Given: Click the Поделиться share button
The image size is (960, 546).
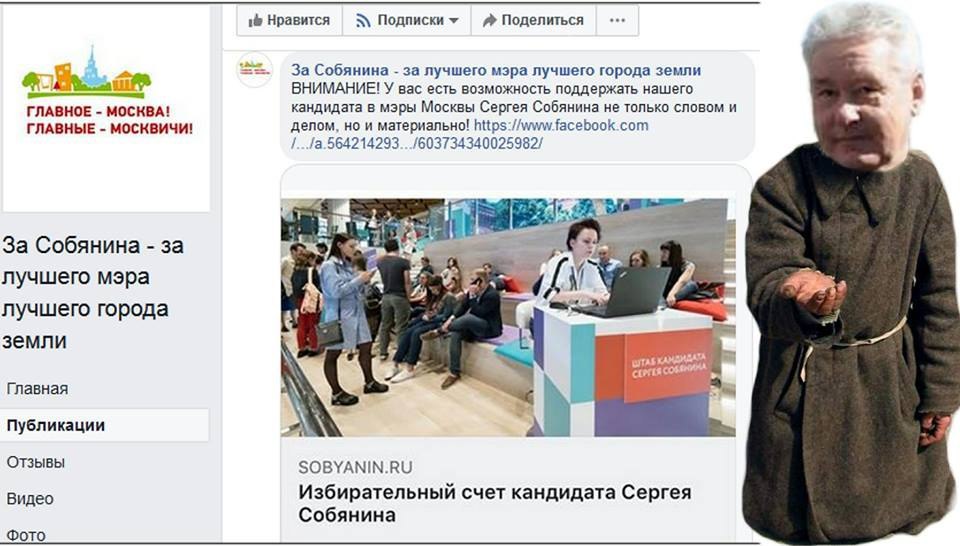Looking at the screenshot, I should click(533, 20).
